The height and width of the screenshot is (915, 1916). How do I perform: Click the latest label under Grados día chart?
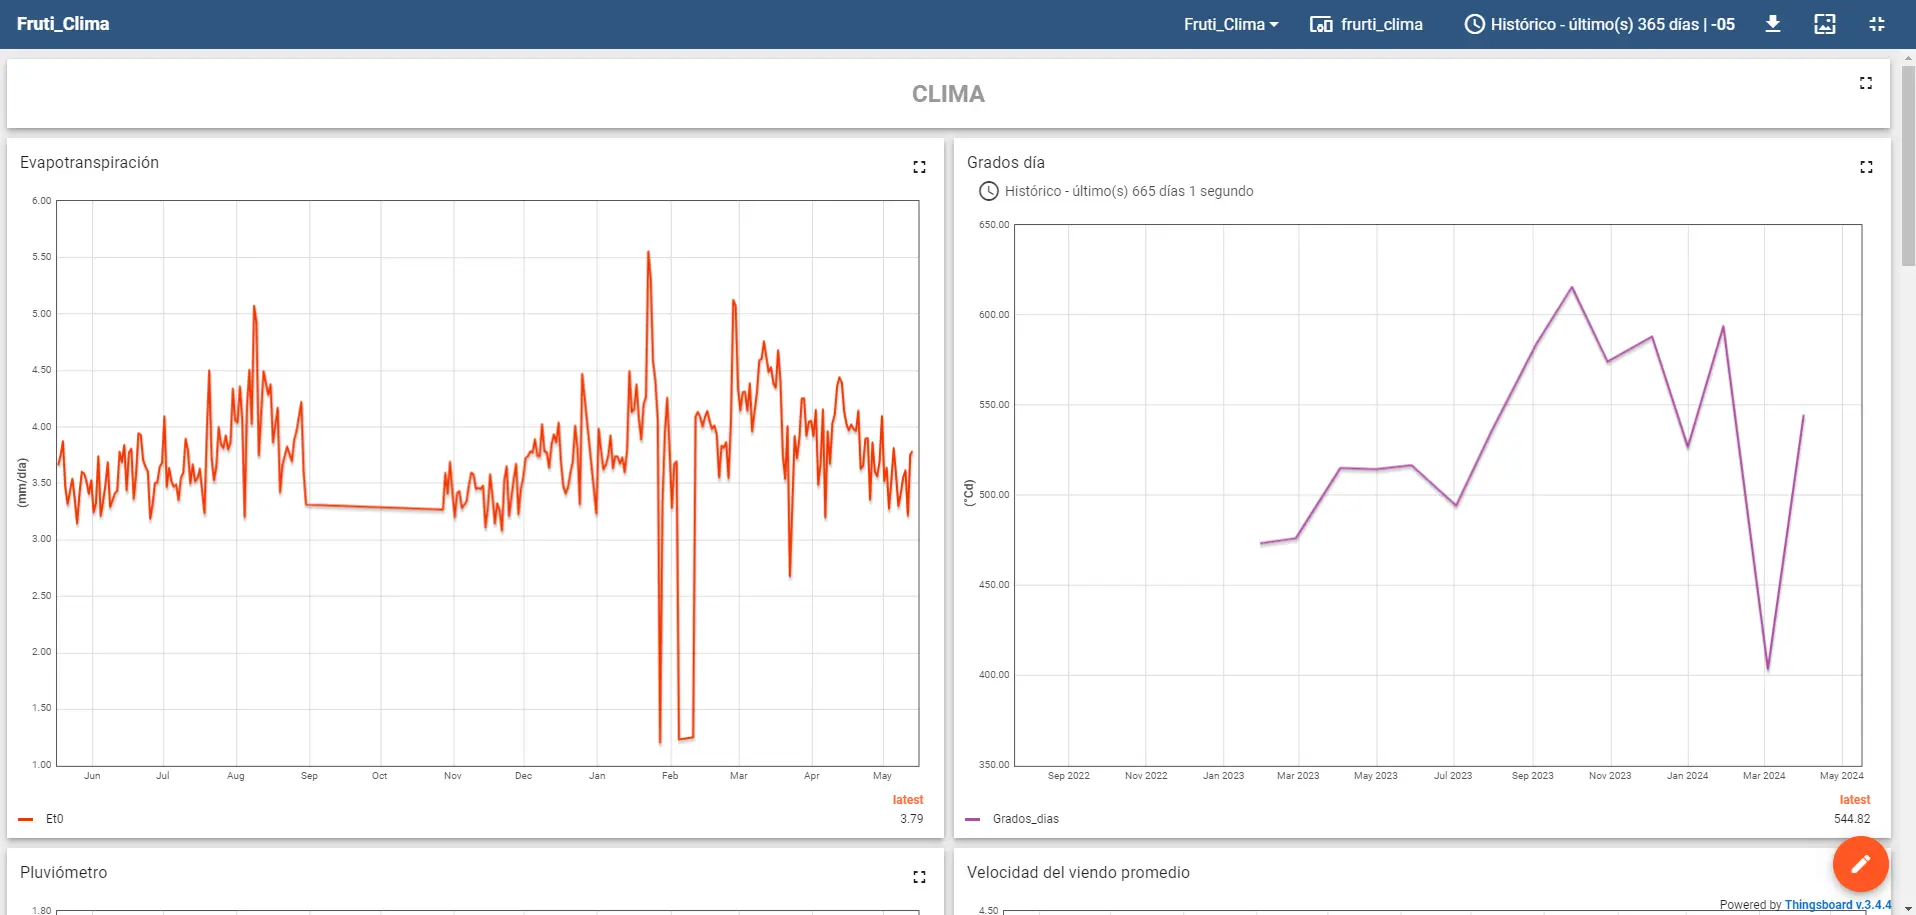(1855, 800)
